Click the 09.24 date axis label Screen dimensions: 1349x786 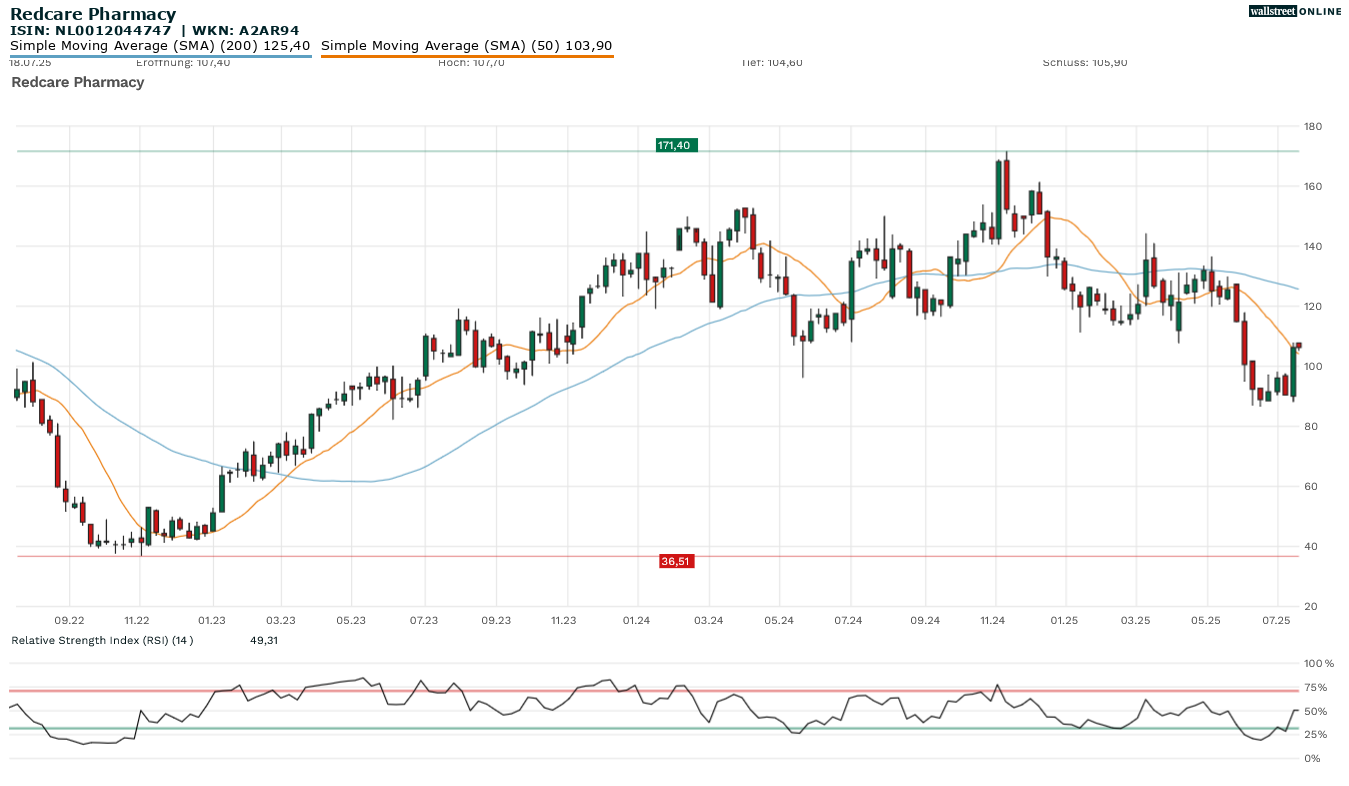click(x=925, y=621)
